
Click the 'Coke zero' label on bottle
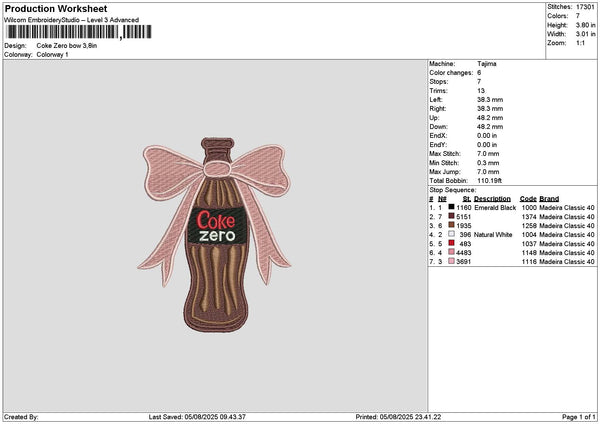pyautogui.click(x=217, y=226)
